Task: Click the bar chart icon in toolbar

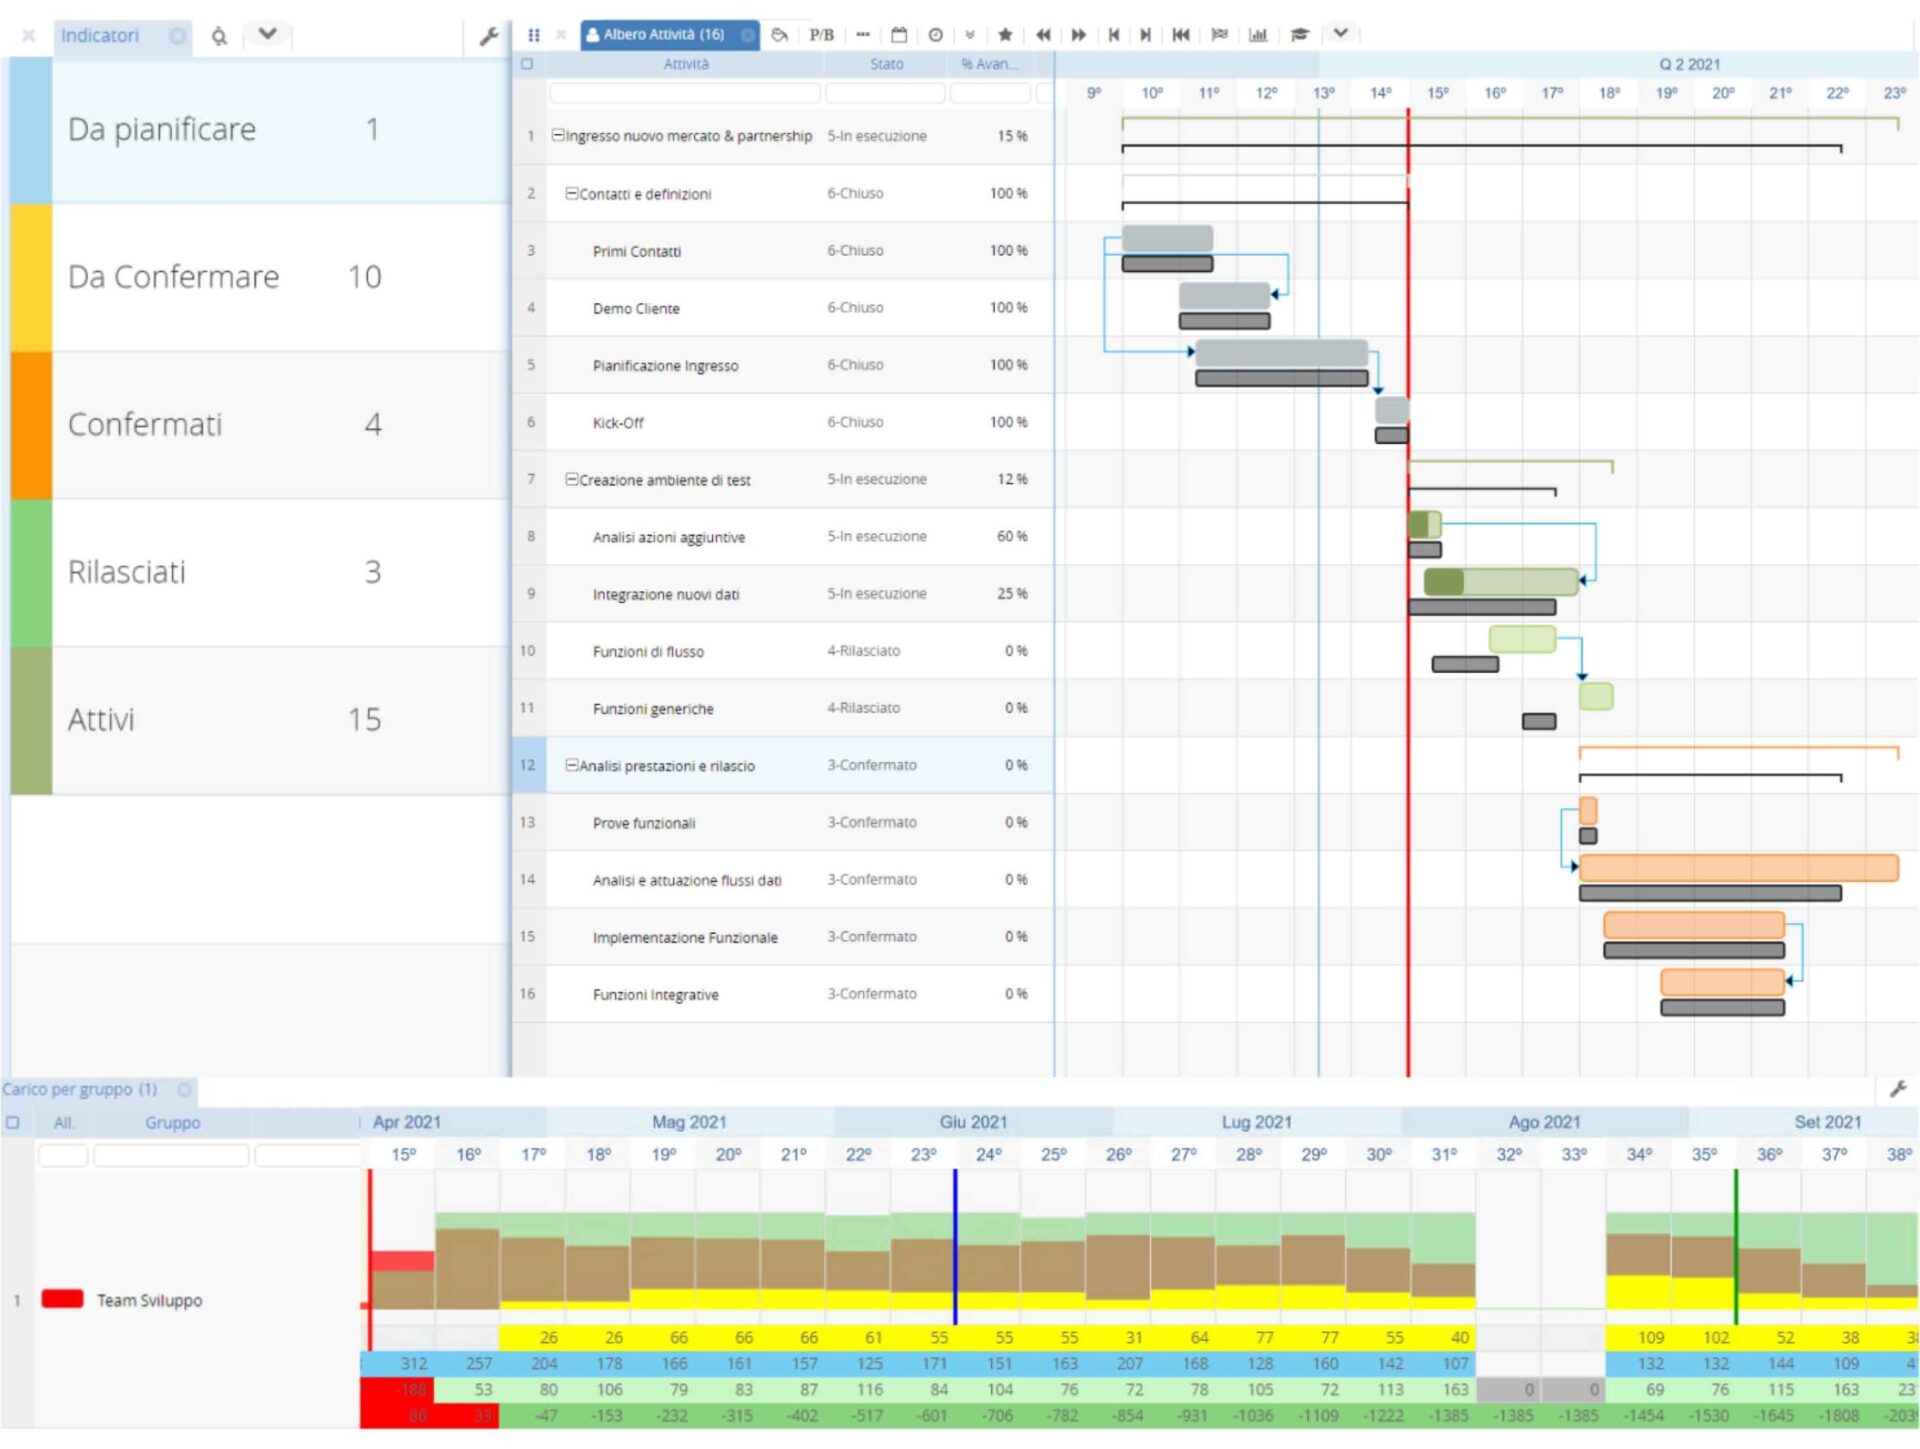Action: [1258, 35]
